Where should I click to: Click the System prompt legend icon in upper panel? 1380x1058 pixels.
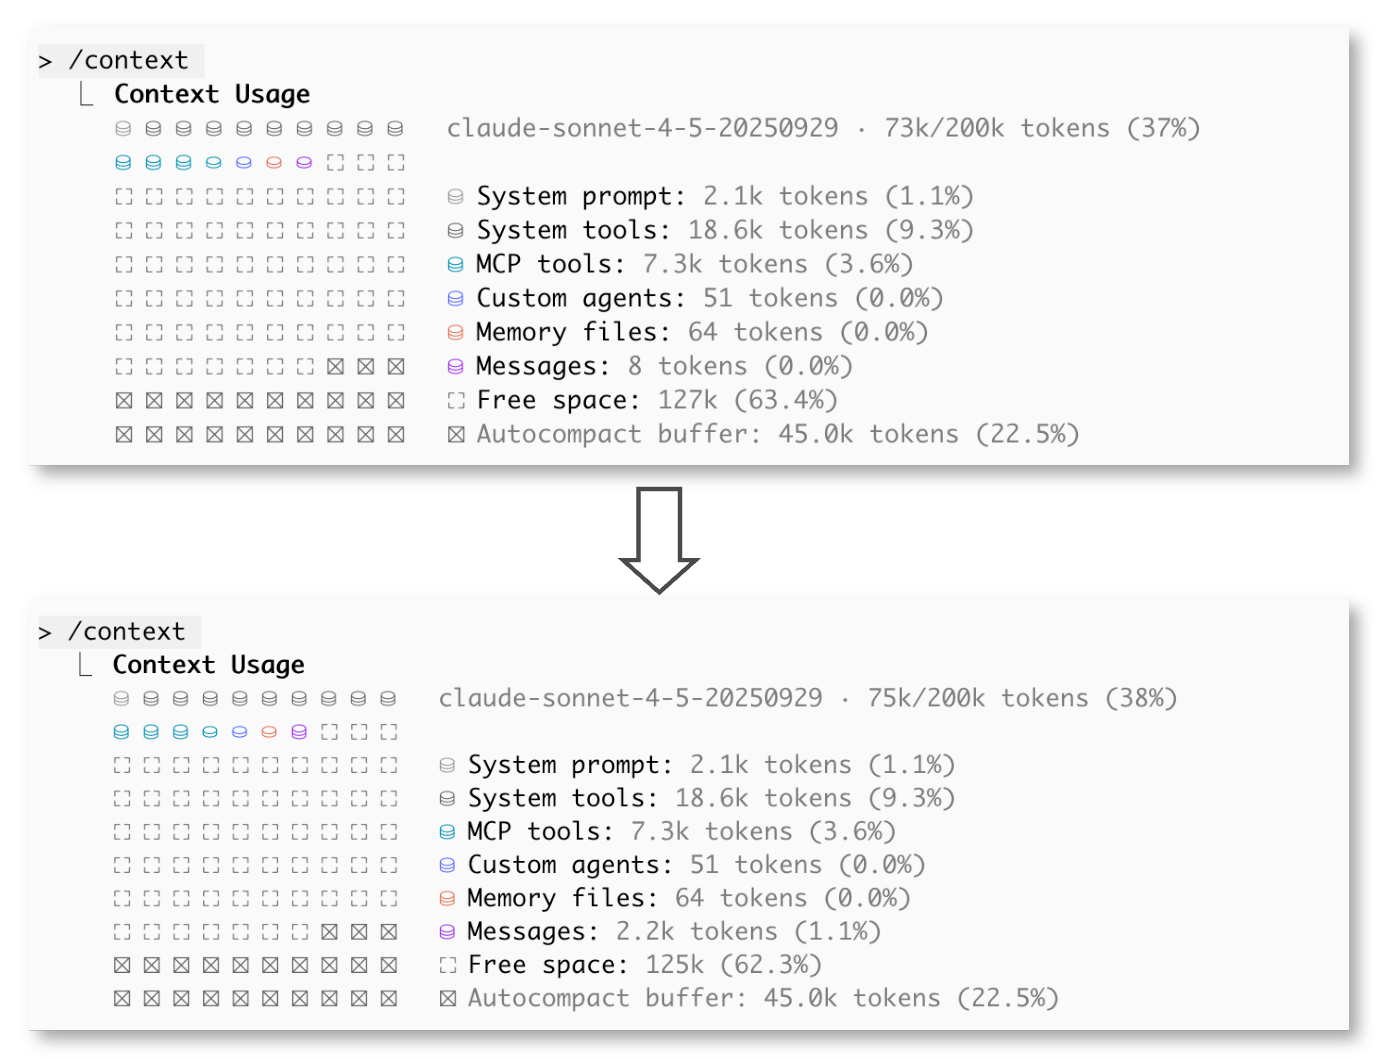pos(456,197)
